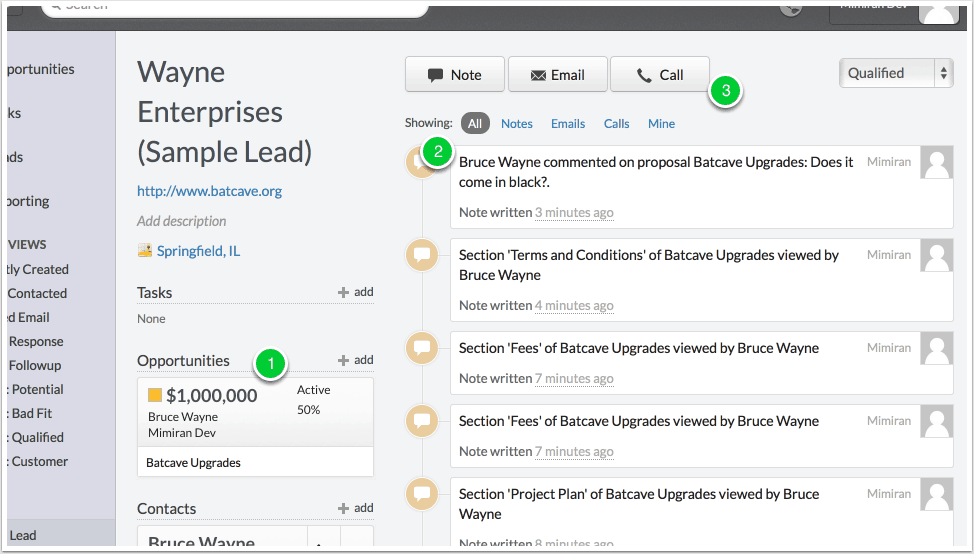Click the Call button phone icon
Image resolution: width=974 pixels, height=554 pixels.
644,75
